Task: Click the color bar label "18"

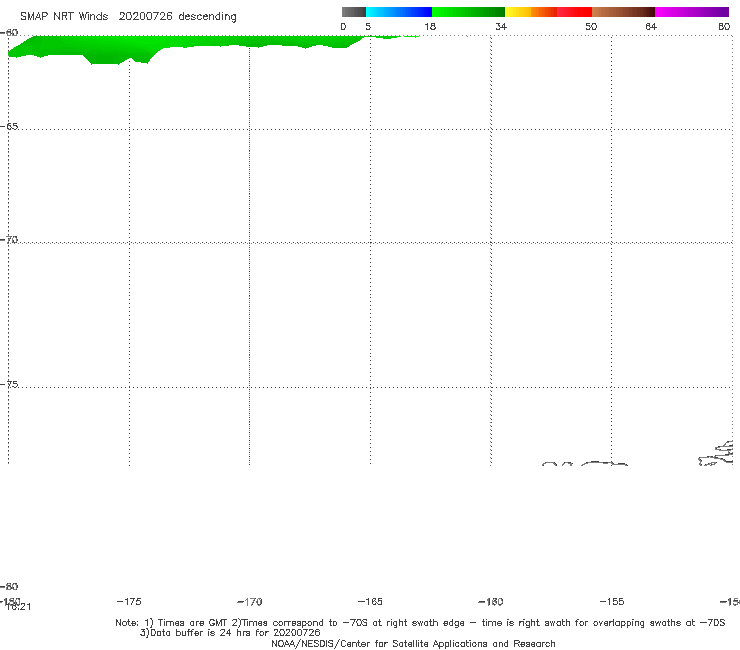Action: coord(430,27)
